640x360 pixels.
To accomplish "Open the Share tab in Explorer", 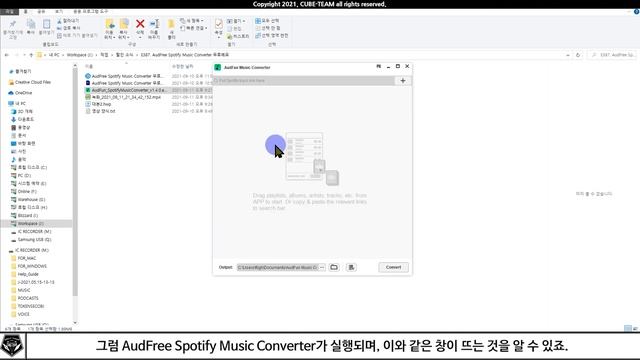I will coord(41,11).
